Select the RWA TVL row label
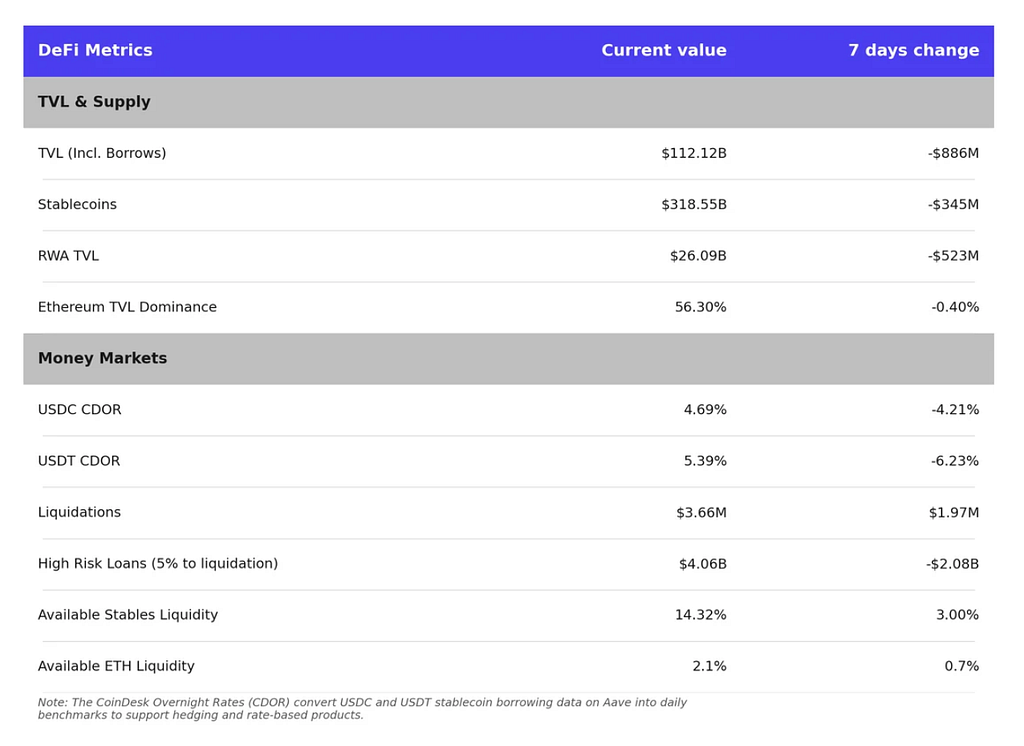 pyautogui.click(x=68, y=255)
